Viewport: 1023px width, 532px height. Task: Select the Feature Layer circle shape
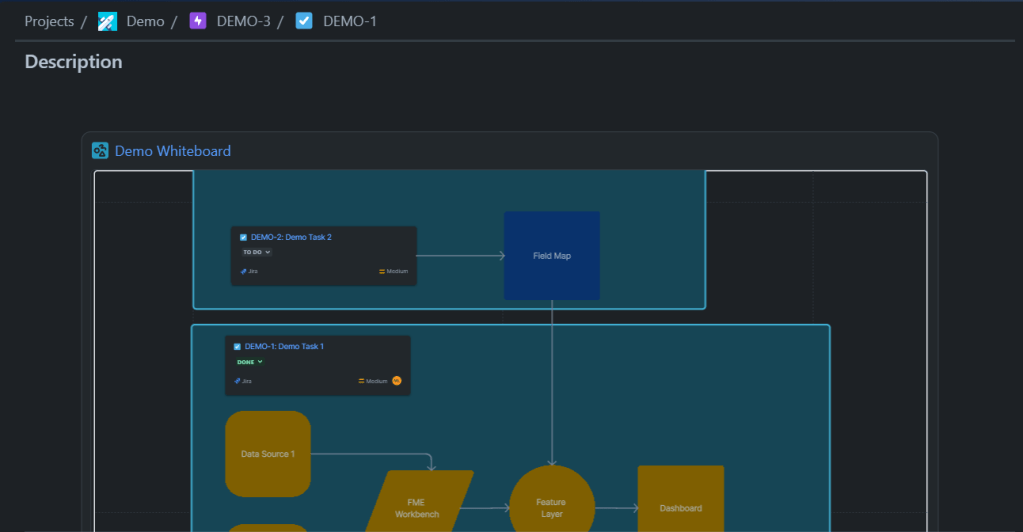pos(551,507)
